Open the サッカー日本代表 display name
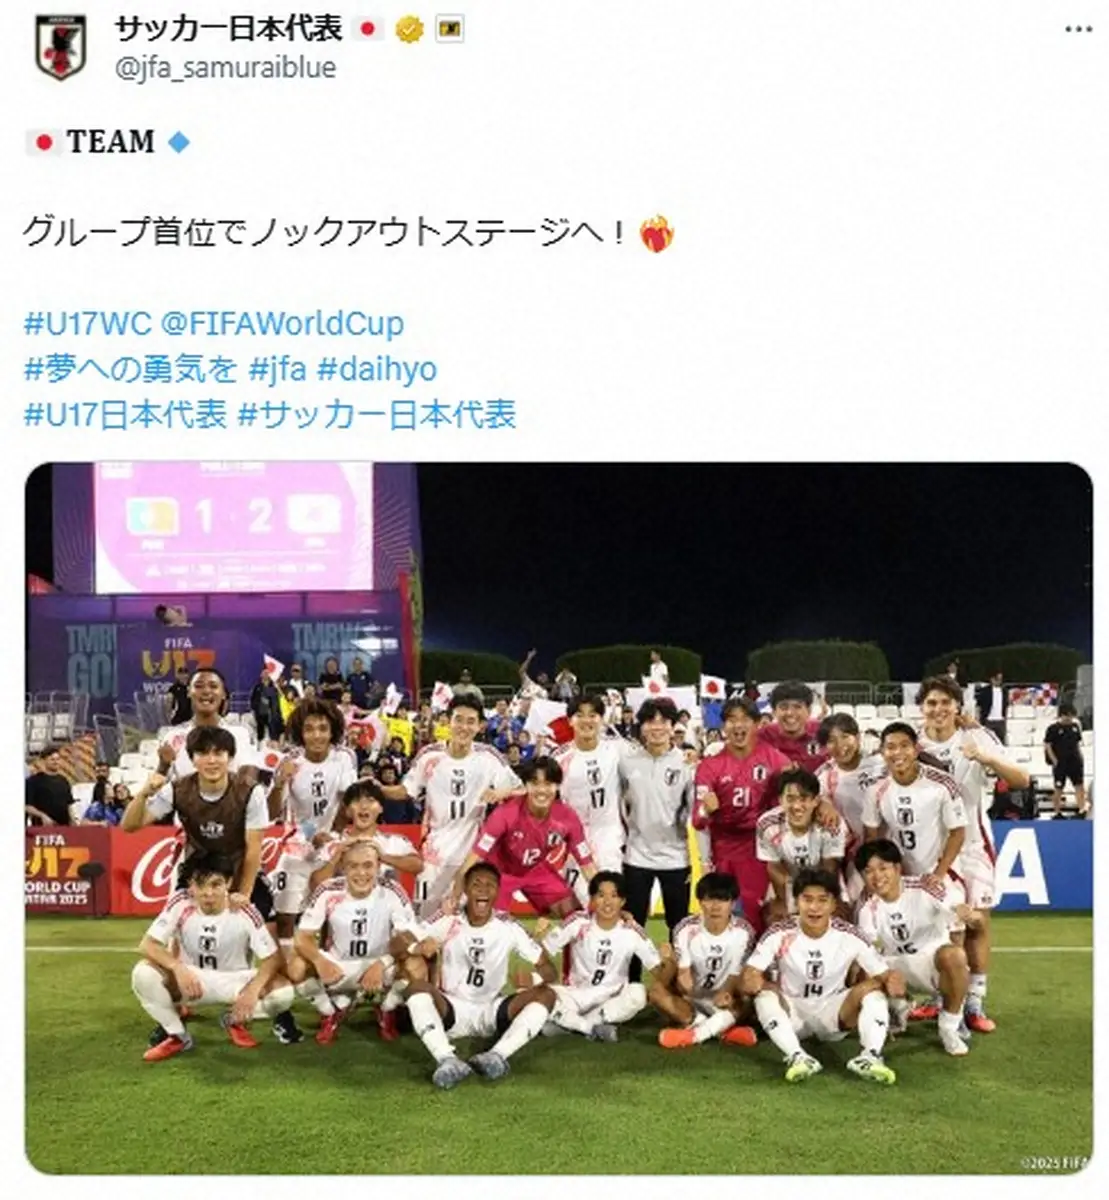1109x1200 pixels. [x=229, y=28]
